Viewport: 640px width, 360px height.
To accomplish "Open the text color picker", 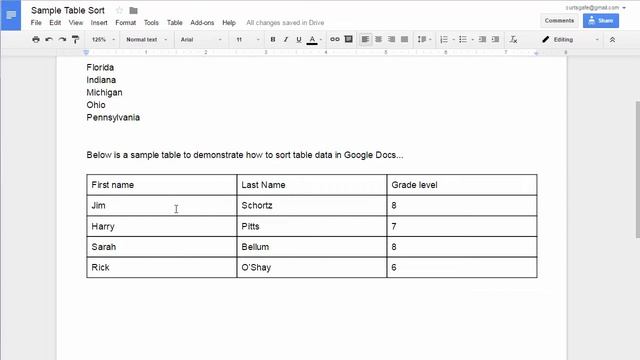I will coord(312,40).
